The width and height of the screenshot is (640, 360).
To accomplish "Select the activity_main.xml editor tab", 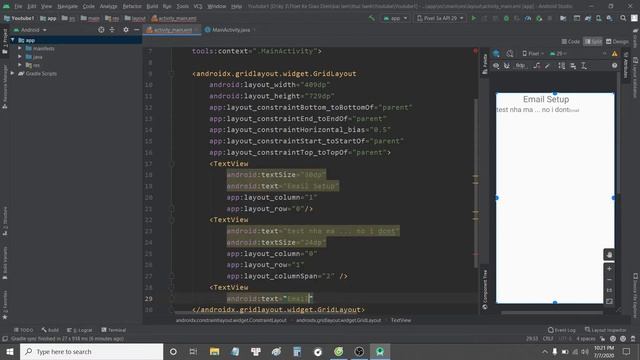I will pos(173,30).
